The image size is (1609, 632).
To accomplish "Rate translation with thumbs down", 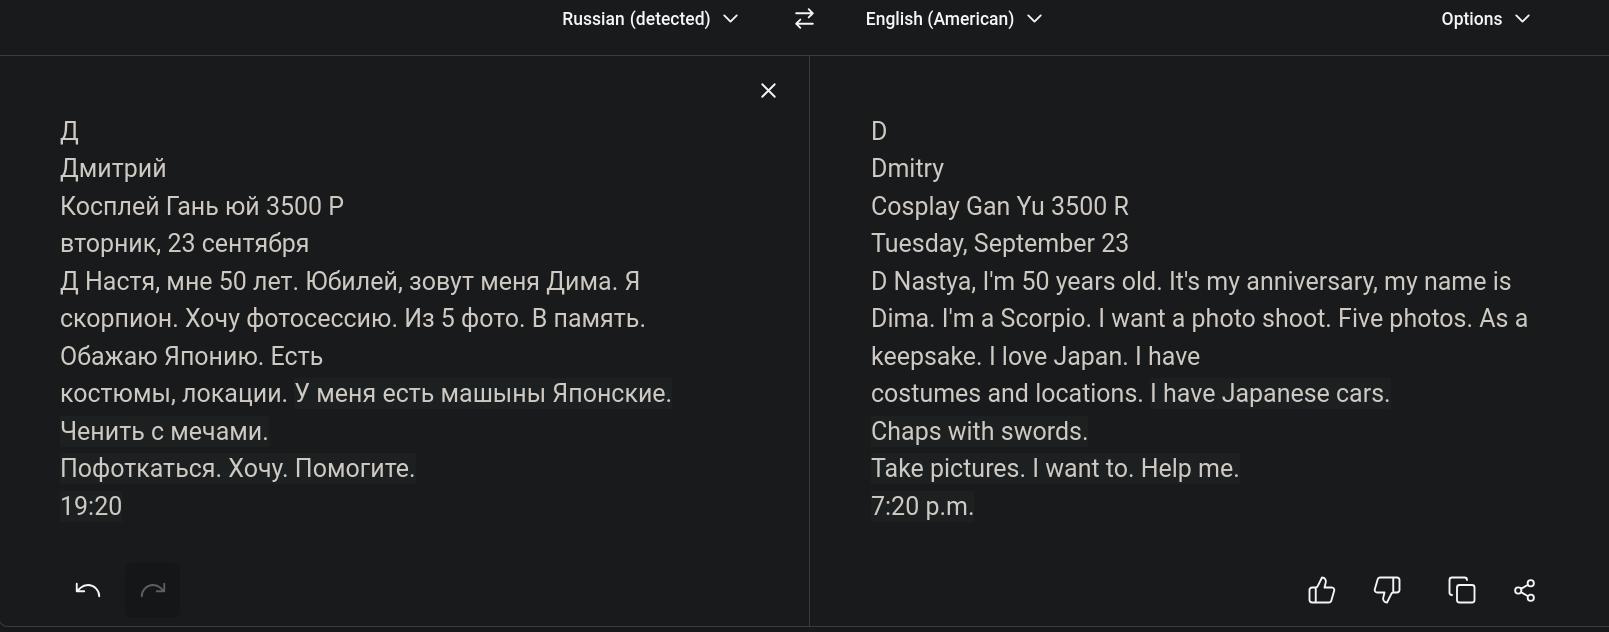I will tap(1387, 590).
